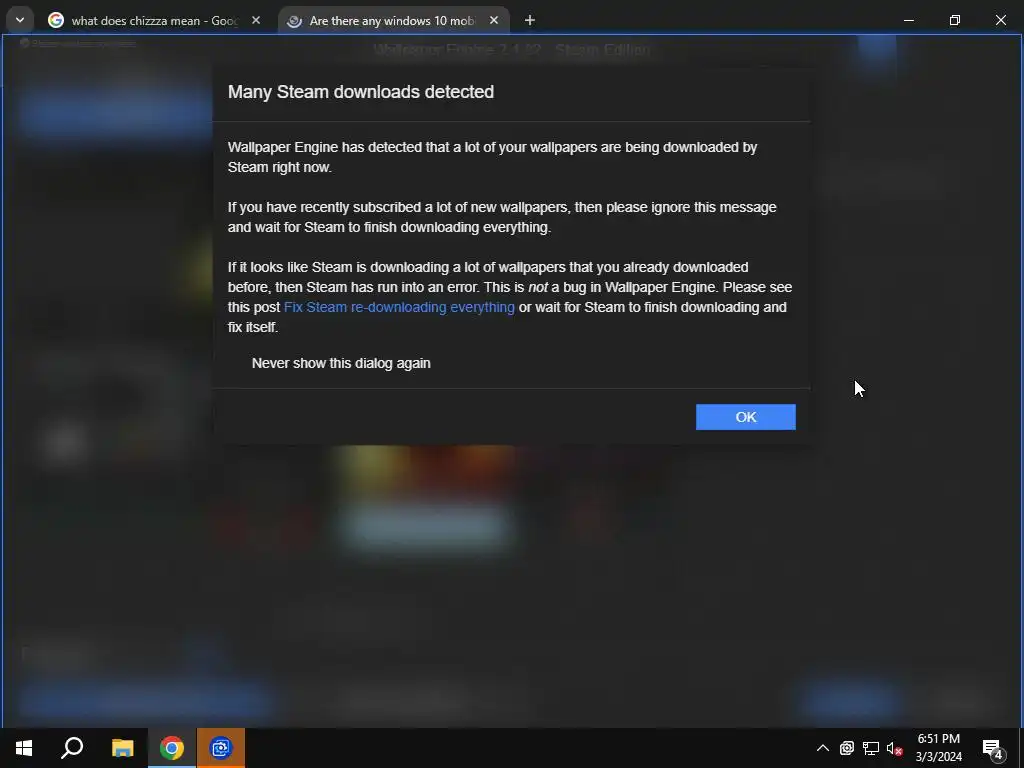Open the Windows Start menu
Viewport: 1024px width, 768px height.
coord(24,748)
